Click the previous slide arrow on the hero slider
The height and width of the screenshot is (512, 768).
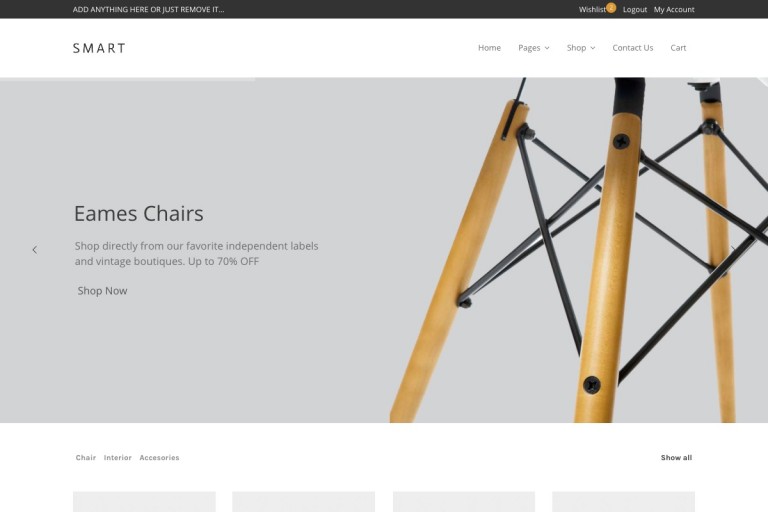pos(35,250)
